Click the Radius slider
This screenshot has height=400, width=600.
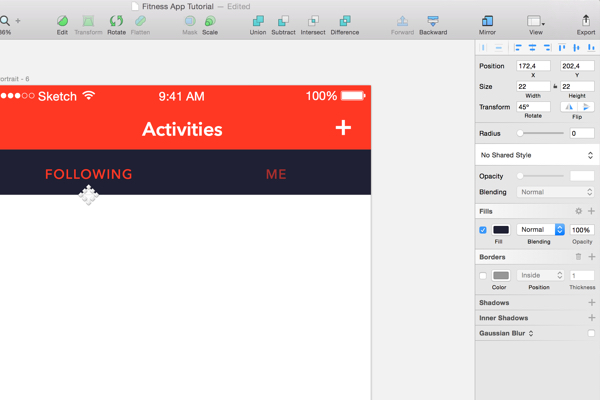[x=540, y=133]
